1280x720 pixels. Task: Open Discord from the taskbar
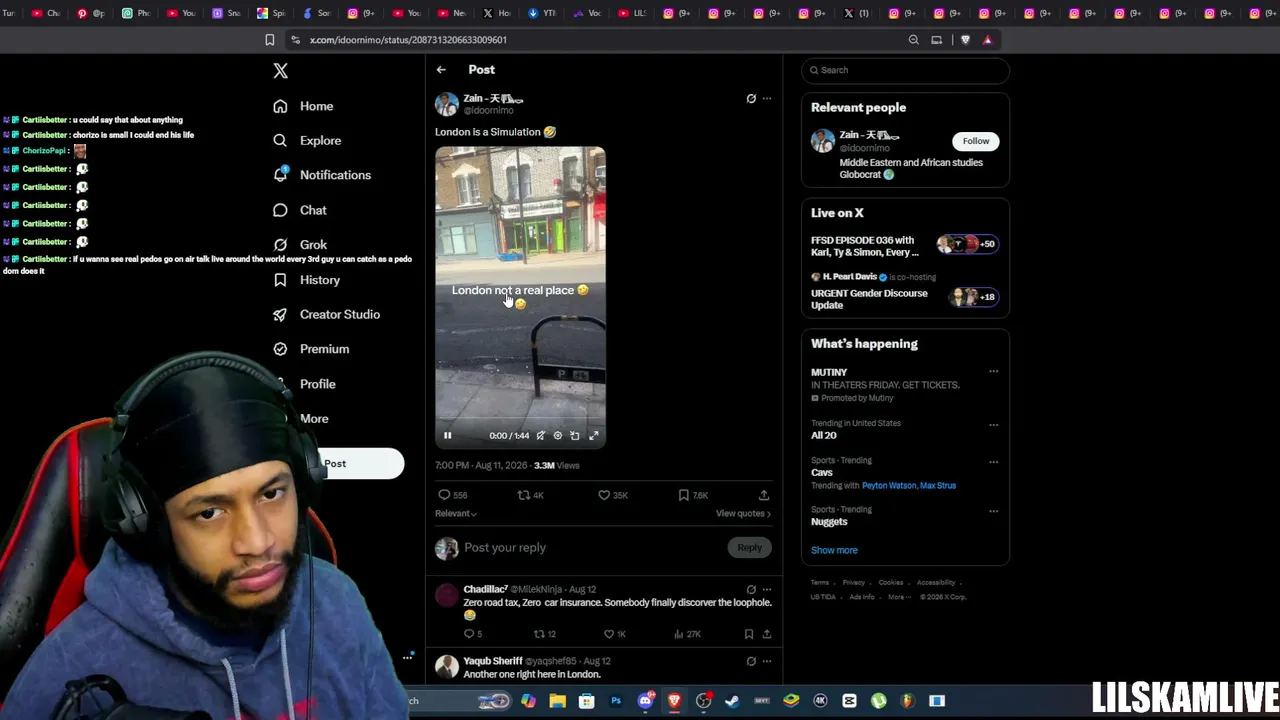coord(645,701)
